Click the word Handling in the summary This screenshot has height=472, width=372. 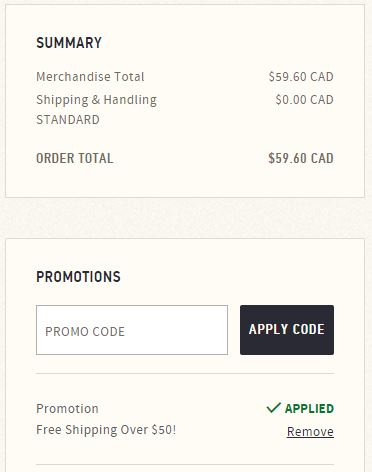click(x=130, y=100)
